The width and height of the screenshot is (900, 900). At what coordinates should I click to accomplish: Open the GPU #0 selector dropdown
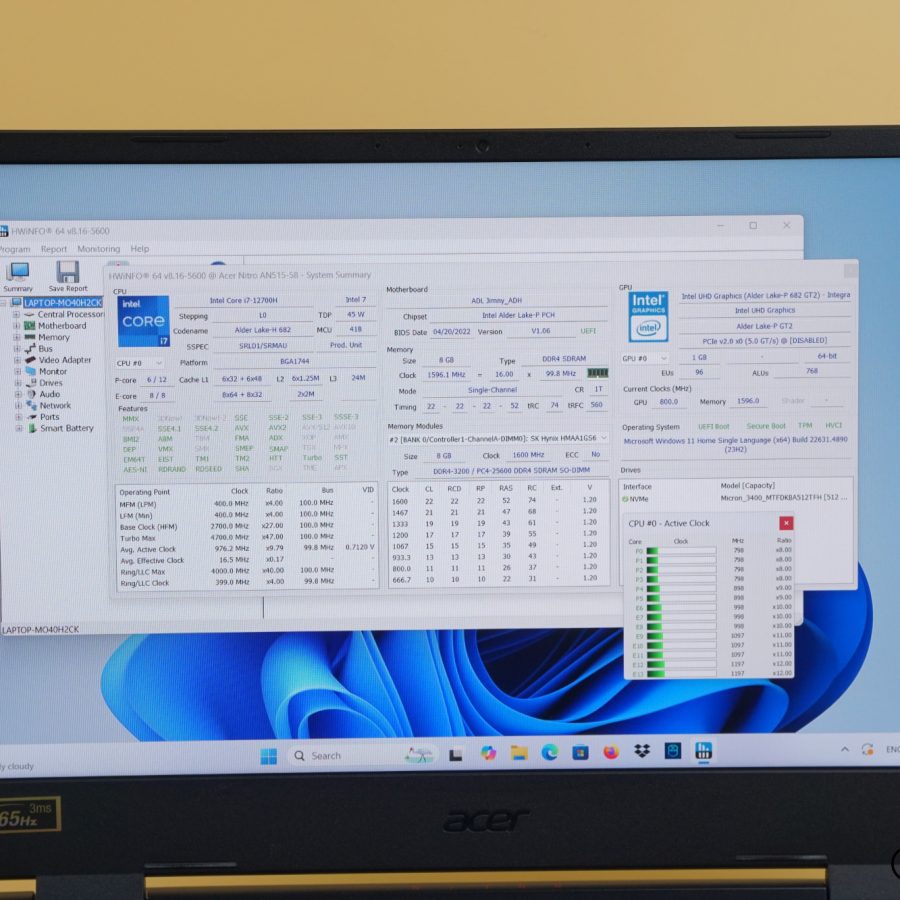pyautogui.click(x=645, y=358)
